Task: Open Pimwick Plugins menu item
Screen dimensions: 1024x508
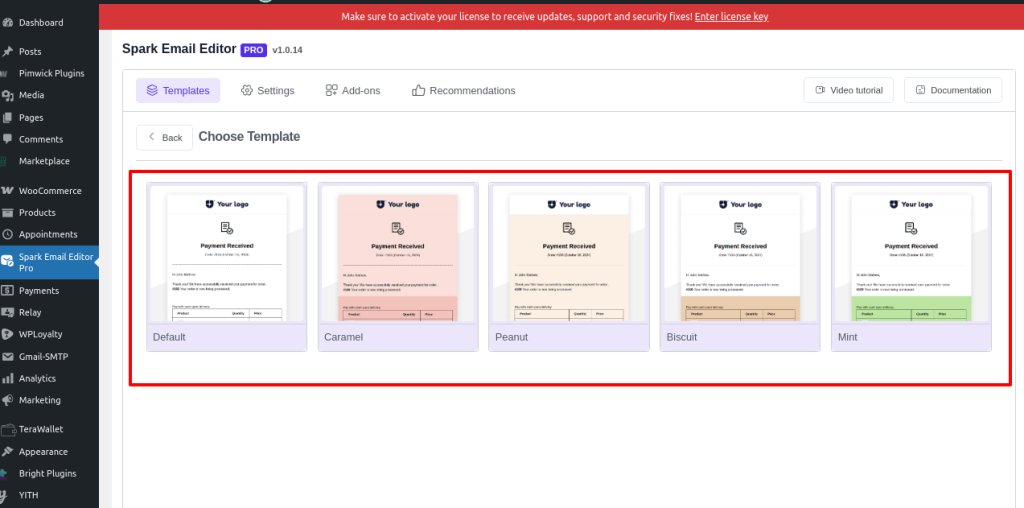Action: (49, 73)
